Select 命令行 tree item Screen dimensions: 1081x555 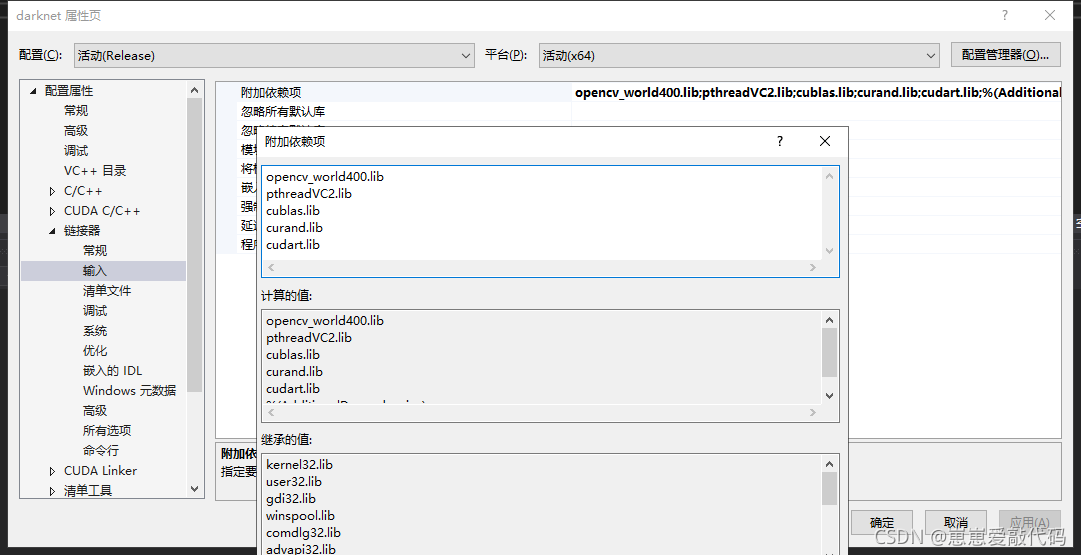(101, 451)
